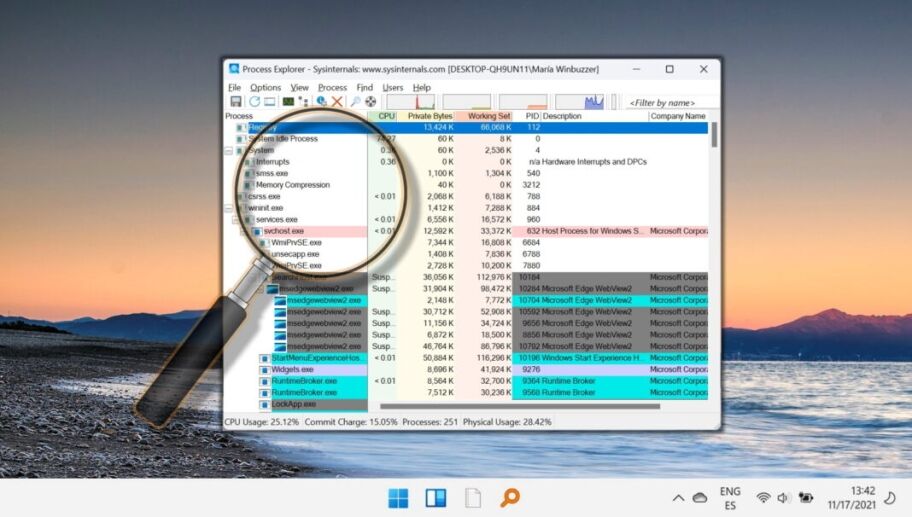912x517 pixels.
Task: Click the StartMenuExperienceHost process icon
Action: click(265, 358)
